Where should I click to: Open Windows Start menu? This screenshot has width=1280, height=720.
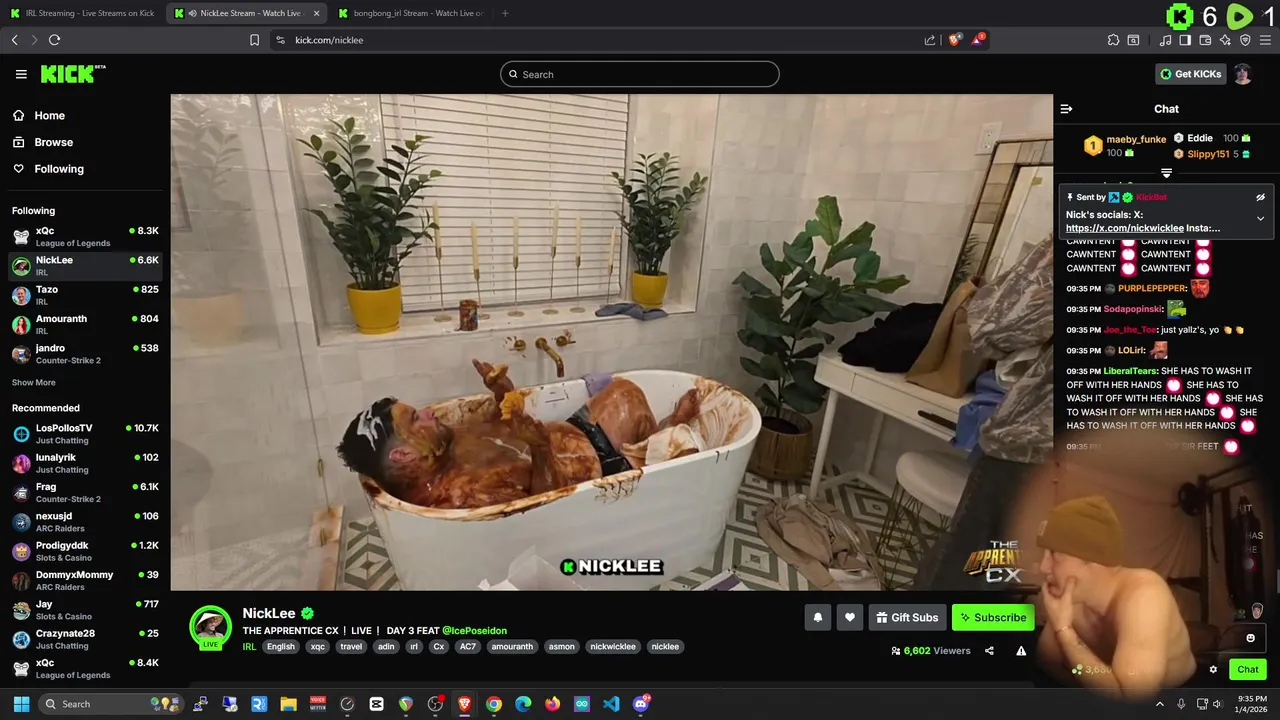tap(21, 704)
